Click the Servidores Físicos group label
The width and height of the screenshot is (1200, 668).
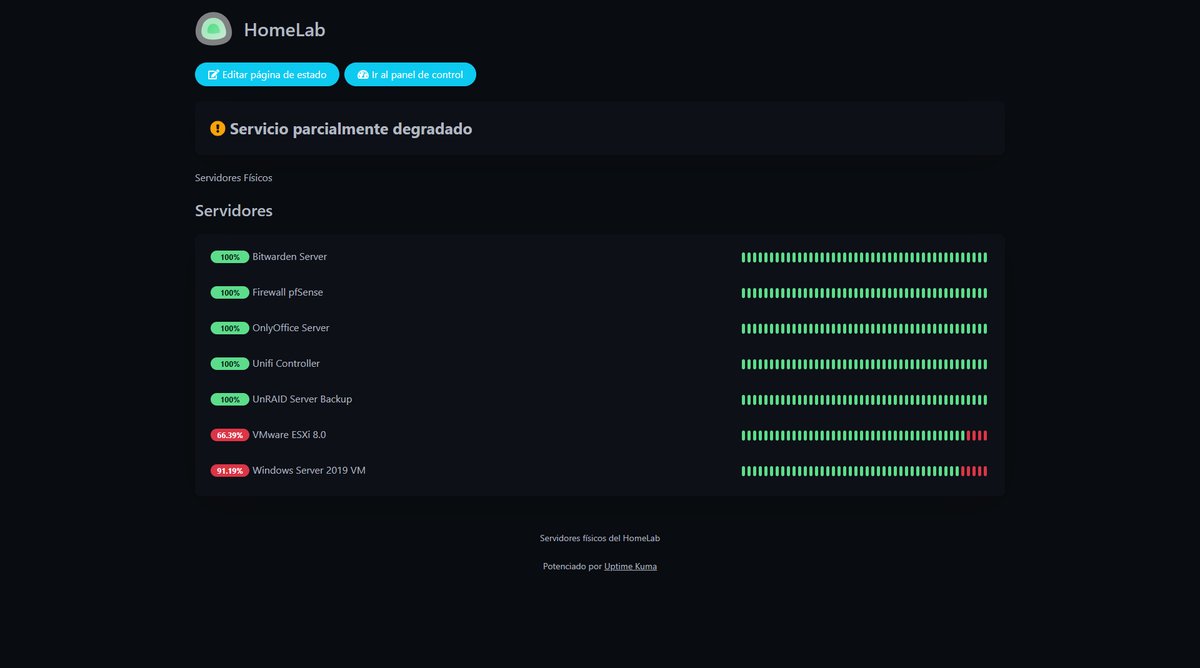click(233, 177)
